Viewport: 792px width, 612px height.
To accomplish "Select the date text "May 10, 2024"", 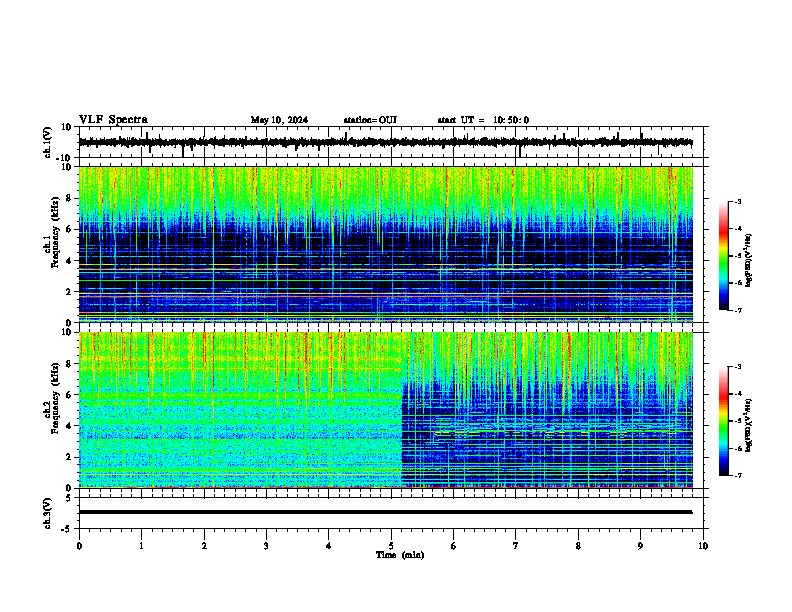I will click(x=279, y=120).
